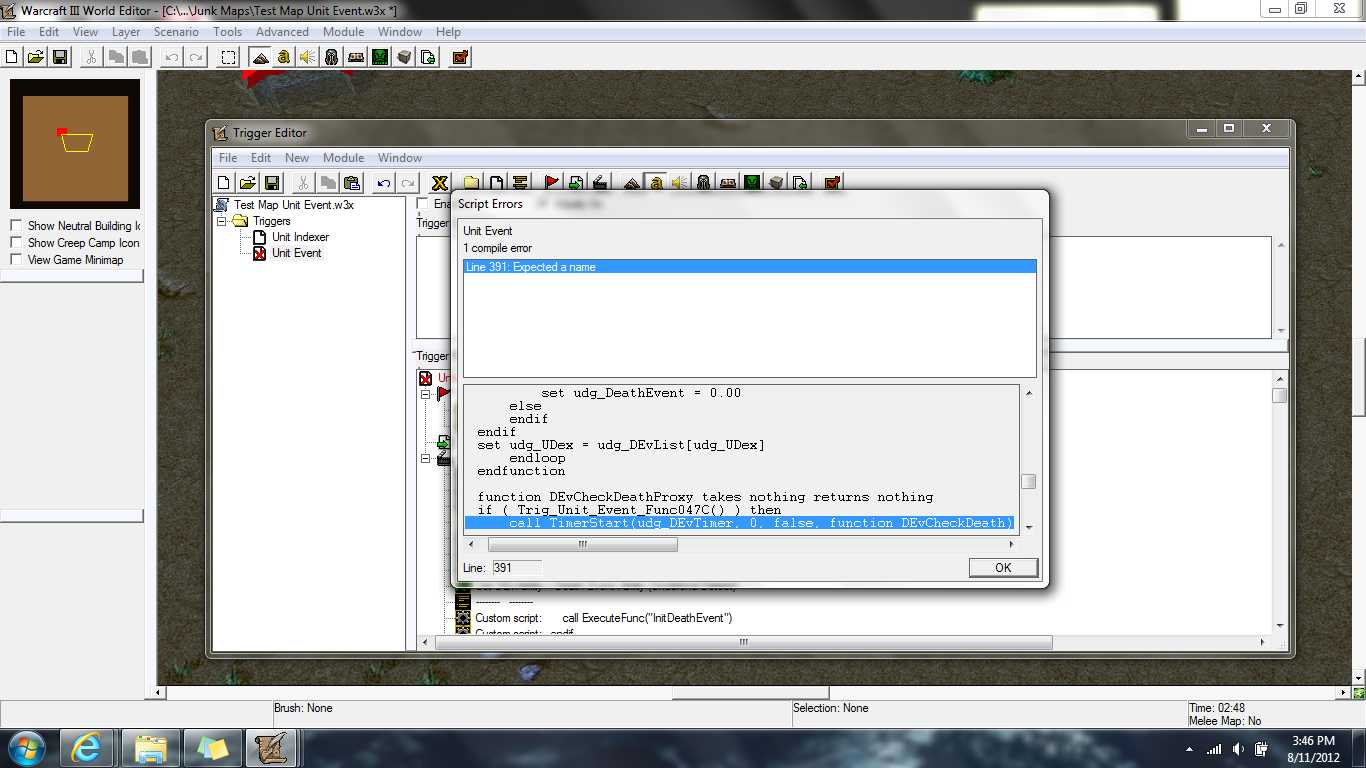The height and width of the screenshot is (768, 1366).
Task: Open the Terrain Editor from main toolbar
Action: [x=260, y=57]
